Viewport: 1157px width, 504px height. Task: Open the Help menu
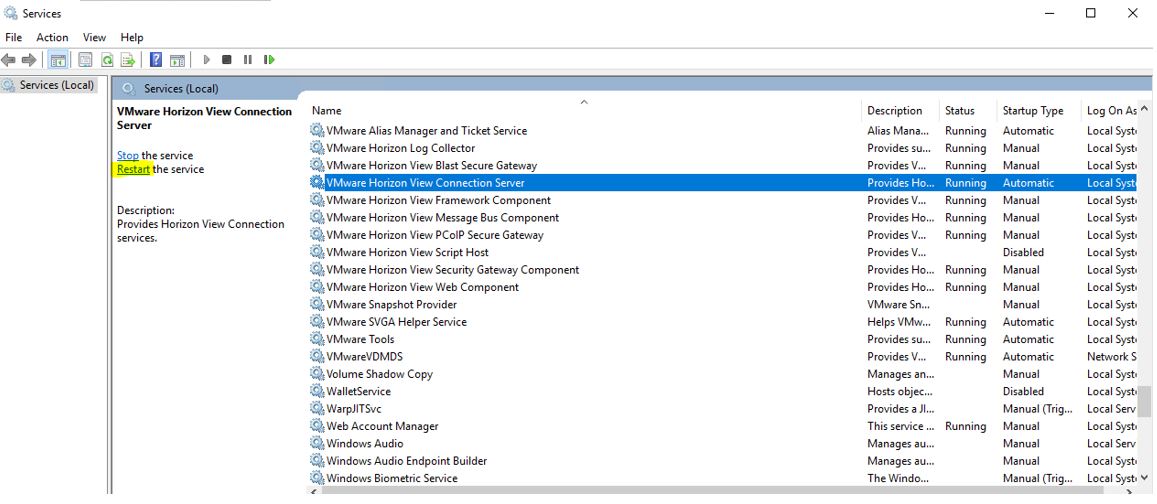[132, 37]
